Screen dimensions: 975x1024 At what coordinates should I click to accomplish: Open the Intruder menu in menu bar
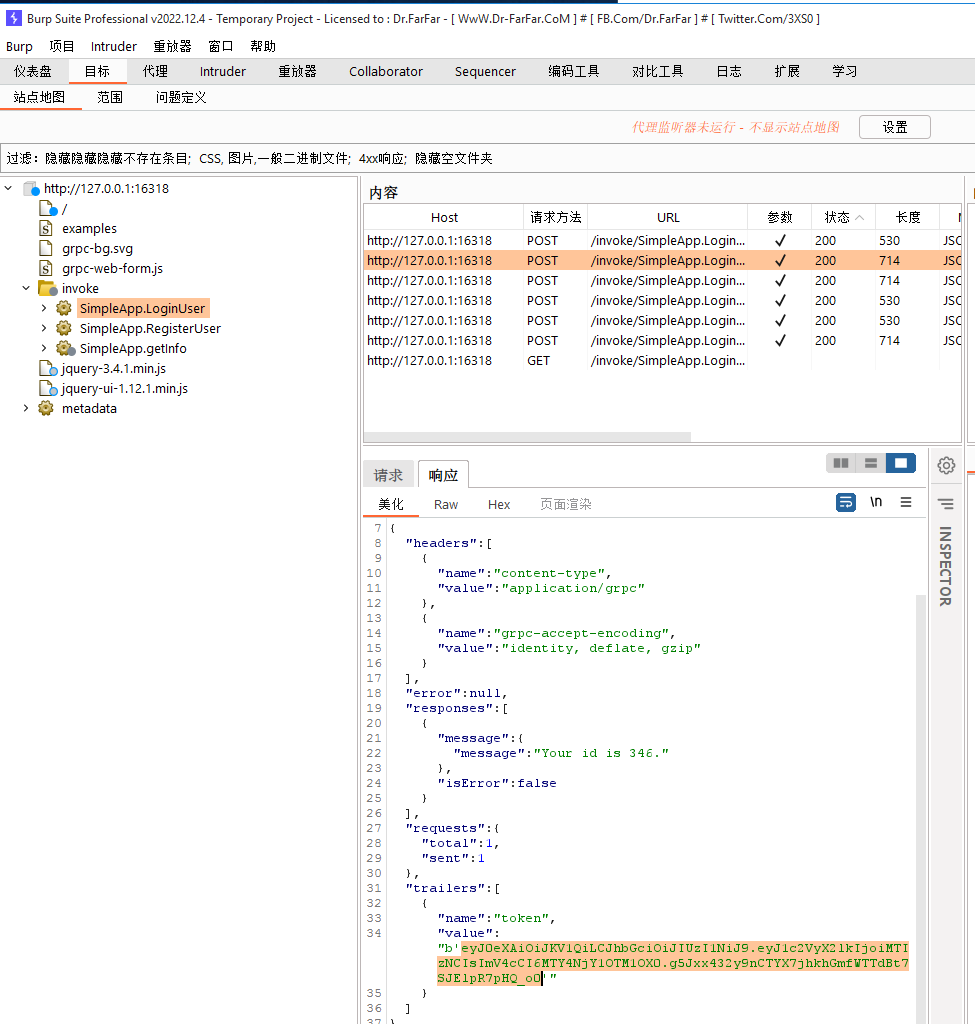[114, 46]
